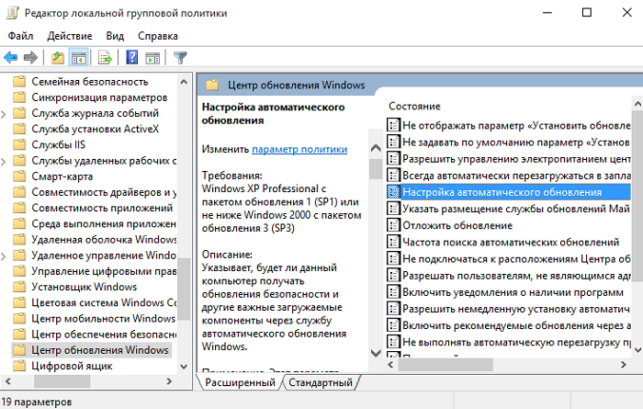Click policy list horizontal scroll-right arrow

624,364
